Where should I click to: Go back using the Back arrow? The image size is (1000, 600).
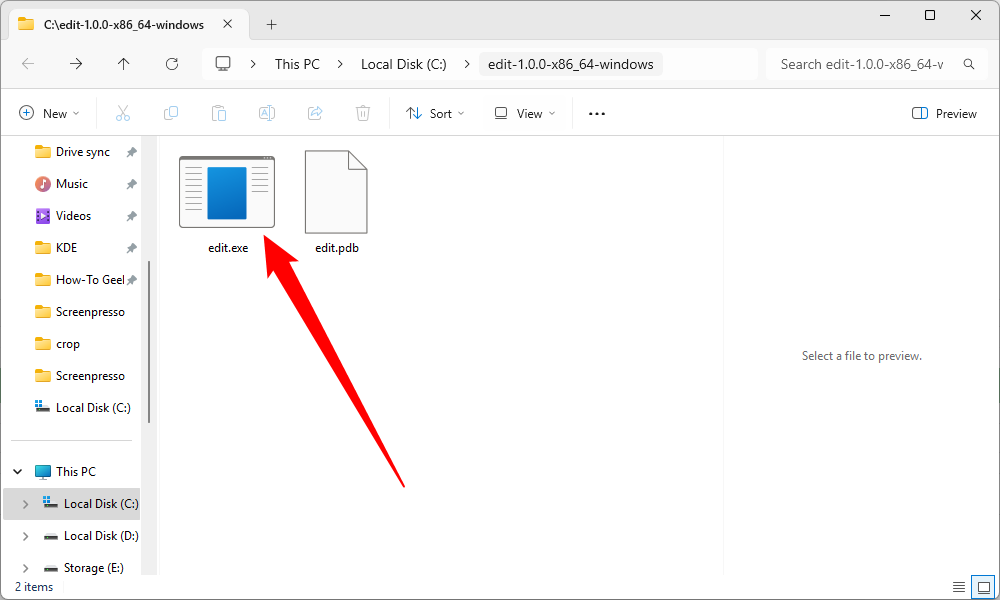(x=28, y=64)
